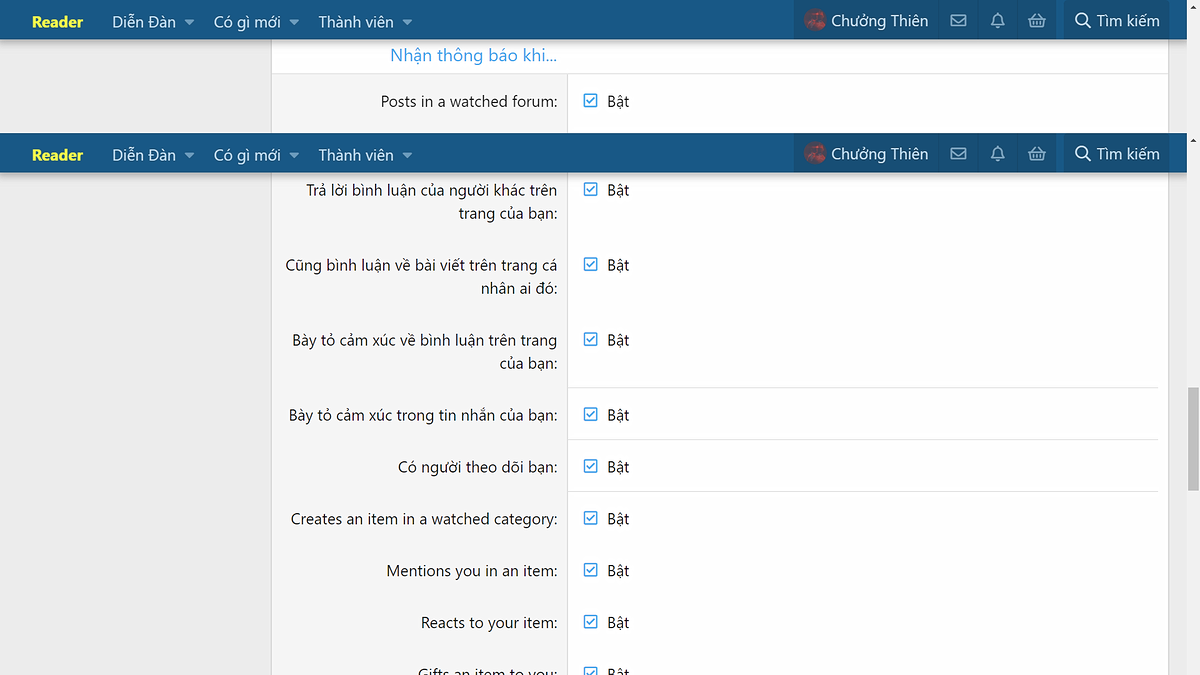Toggle the 'Có người theo dõi bạn' checkbox
The image size is (1200, 675).
click(590, 467)
